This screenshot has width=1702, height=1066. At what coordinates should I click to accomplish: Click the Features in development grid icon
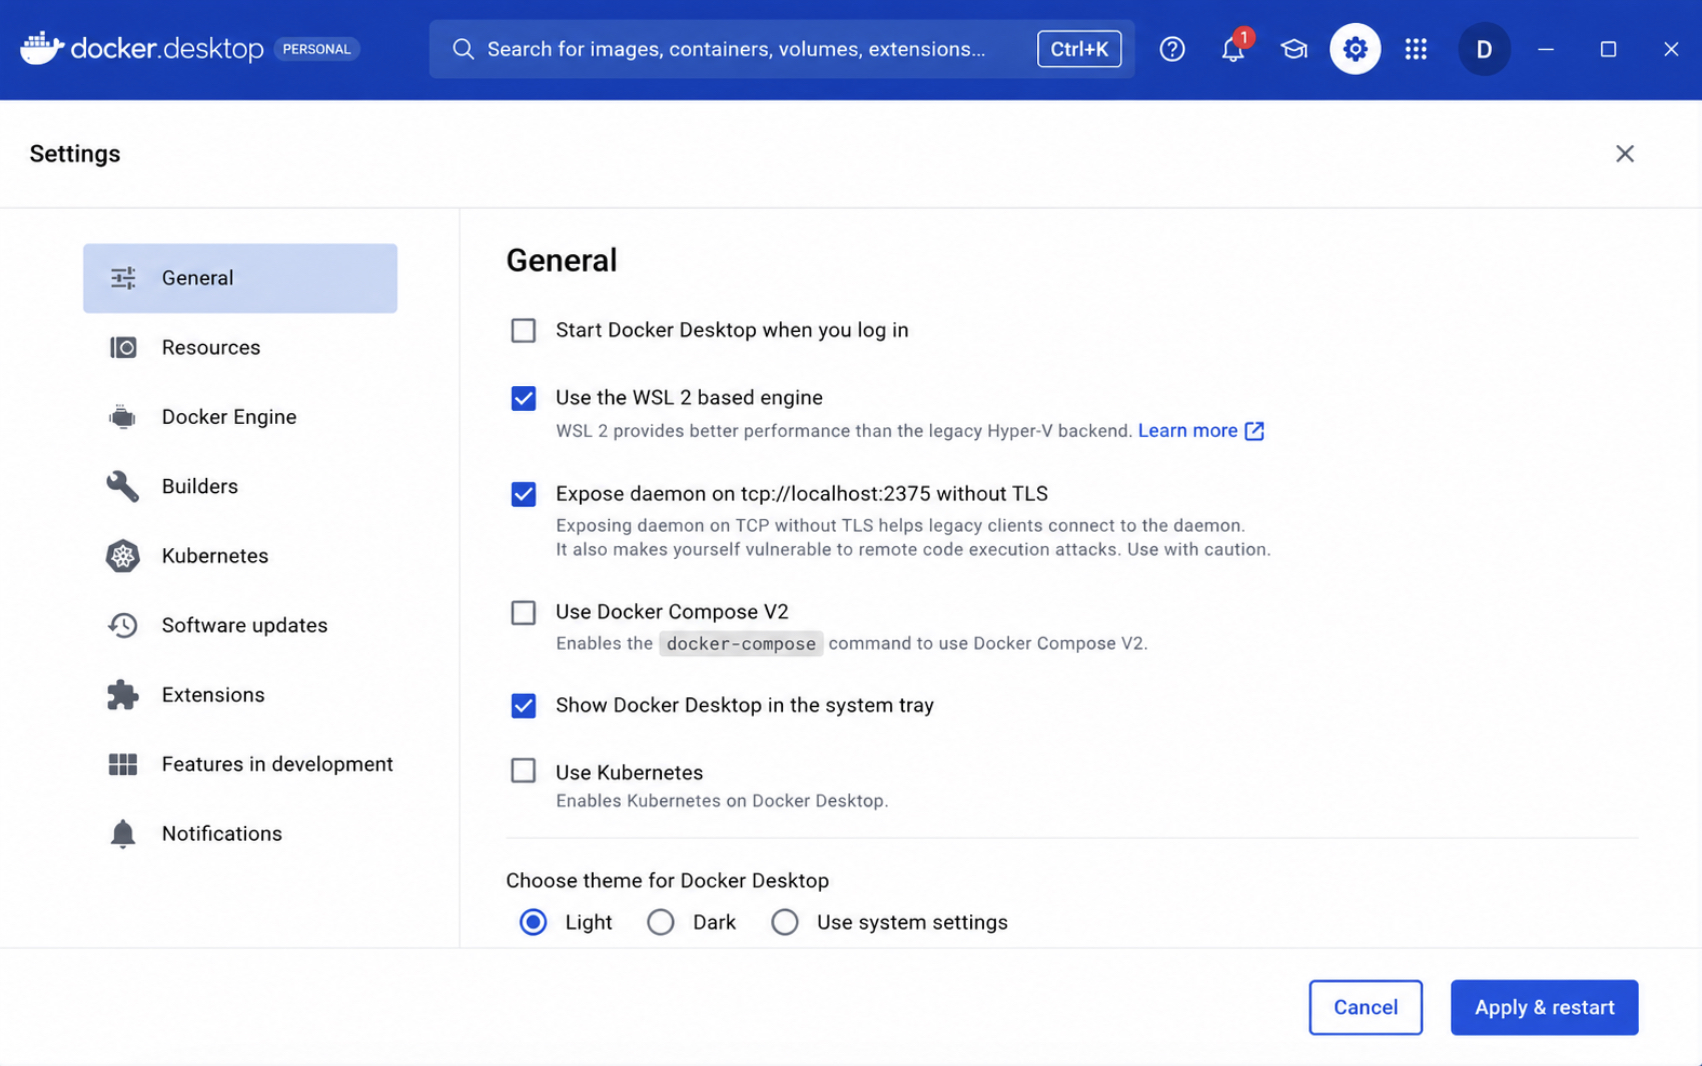coord(123,764)
